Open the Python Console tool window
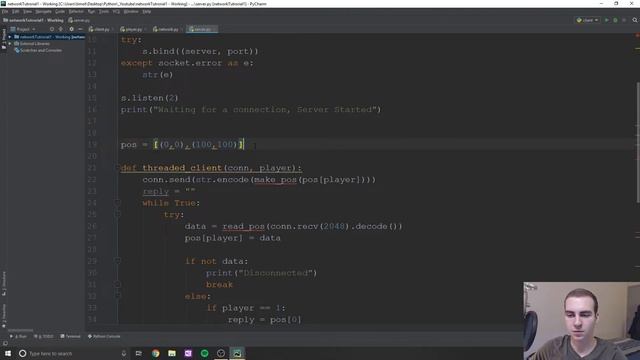 click(x=104, y=336)
